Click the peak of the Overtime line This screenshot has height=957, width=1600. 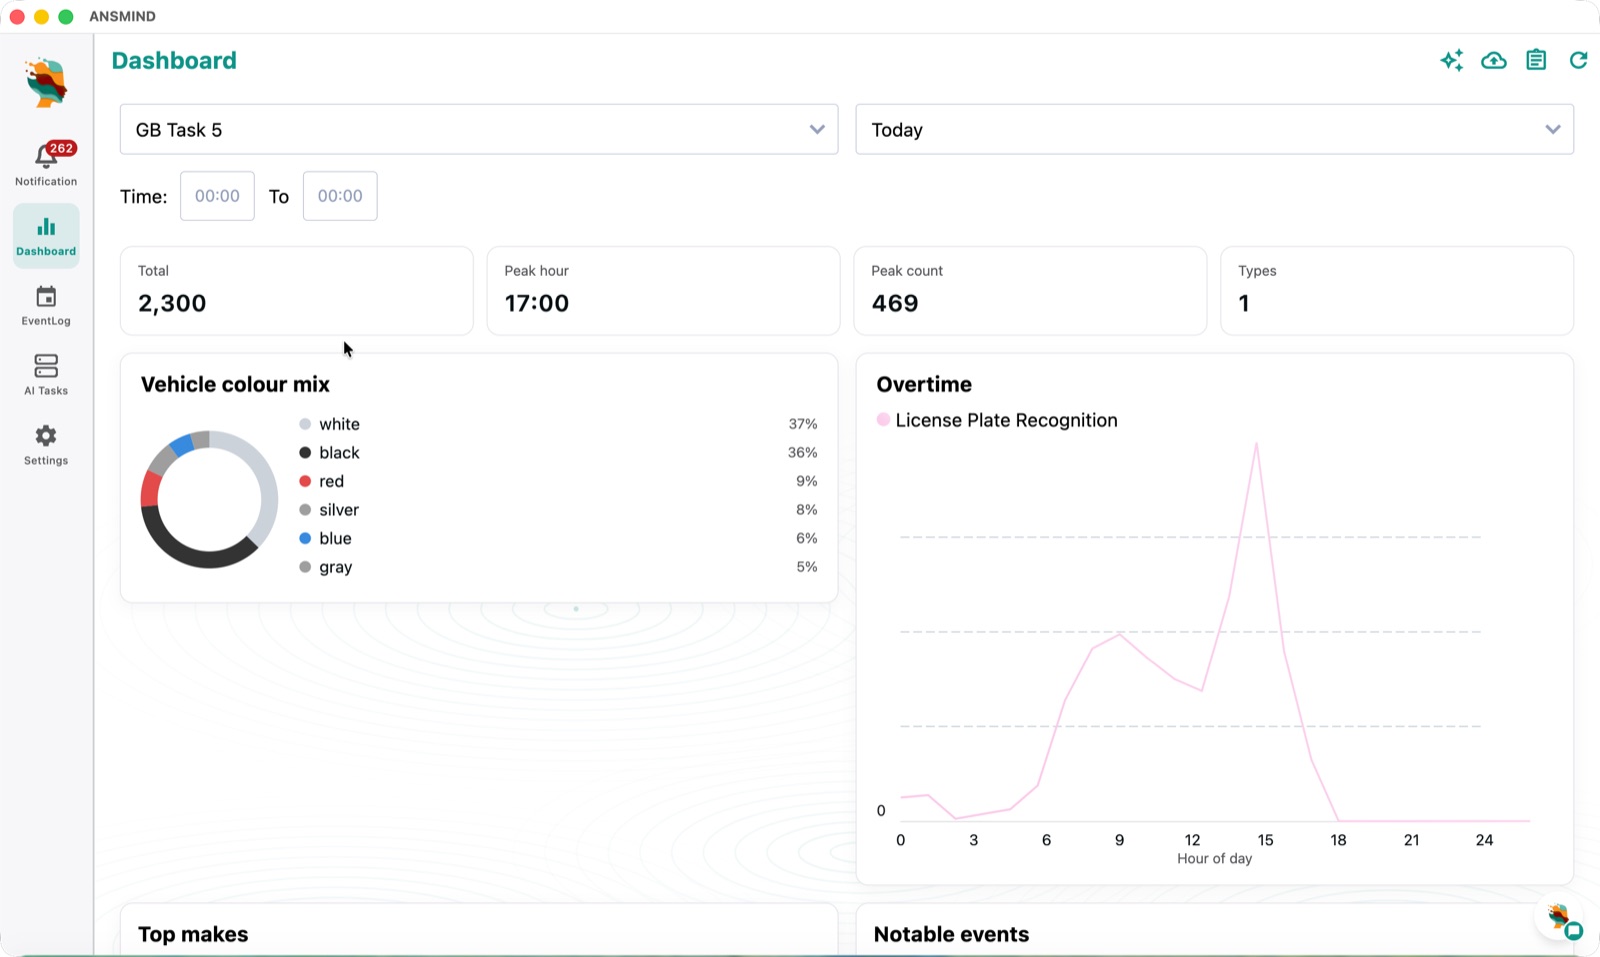pyautogui.click(x=1256, y=443)
